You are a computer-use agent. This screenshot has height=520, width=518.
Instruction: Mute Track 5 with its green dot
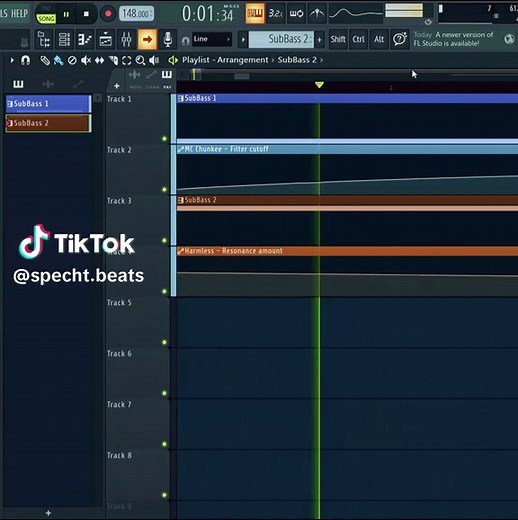[x=164, y=342]
